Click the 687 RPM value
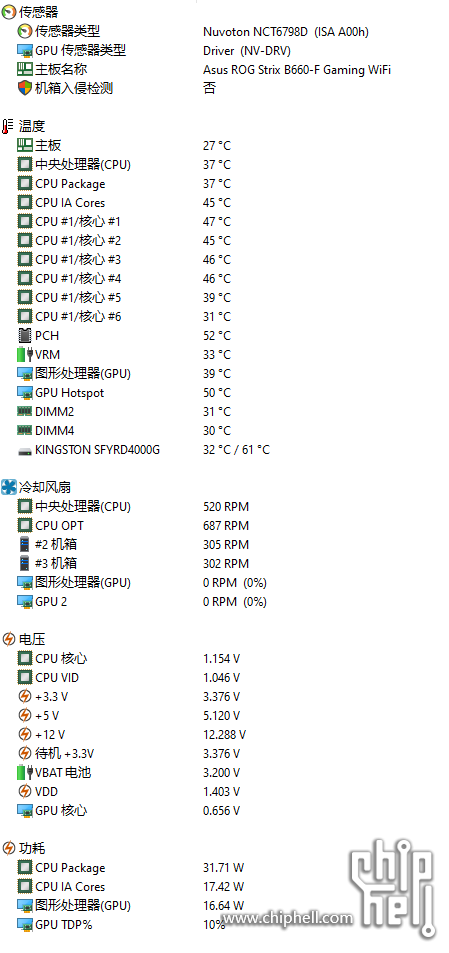The height and width of the screenshot is (953, 449). tap(225, 526)
